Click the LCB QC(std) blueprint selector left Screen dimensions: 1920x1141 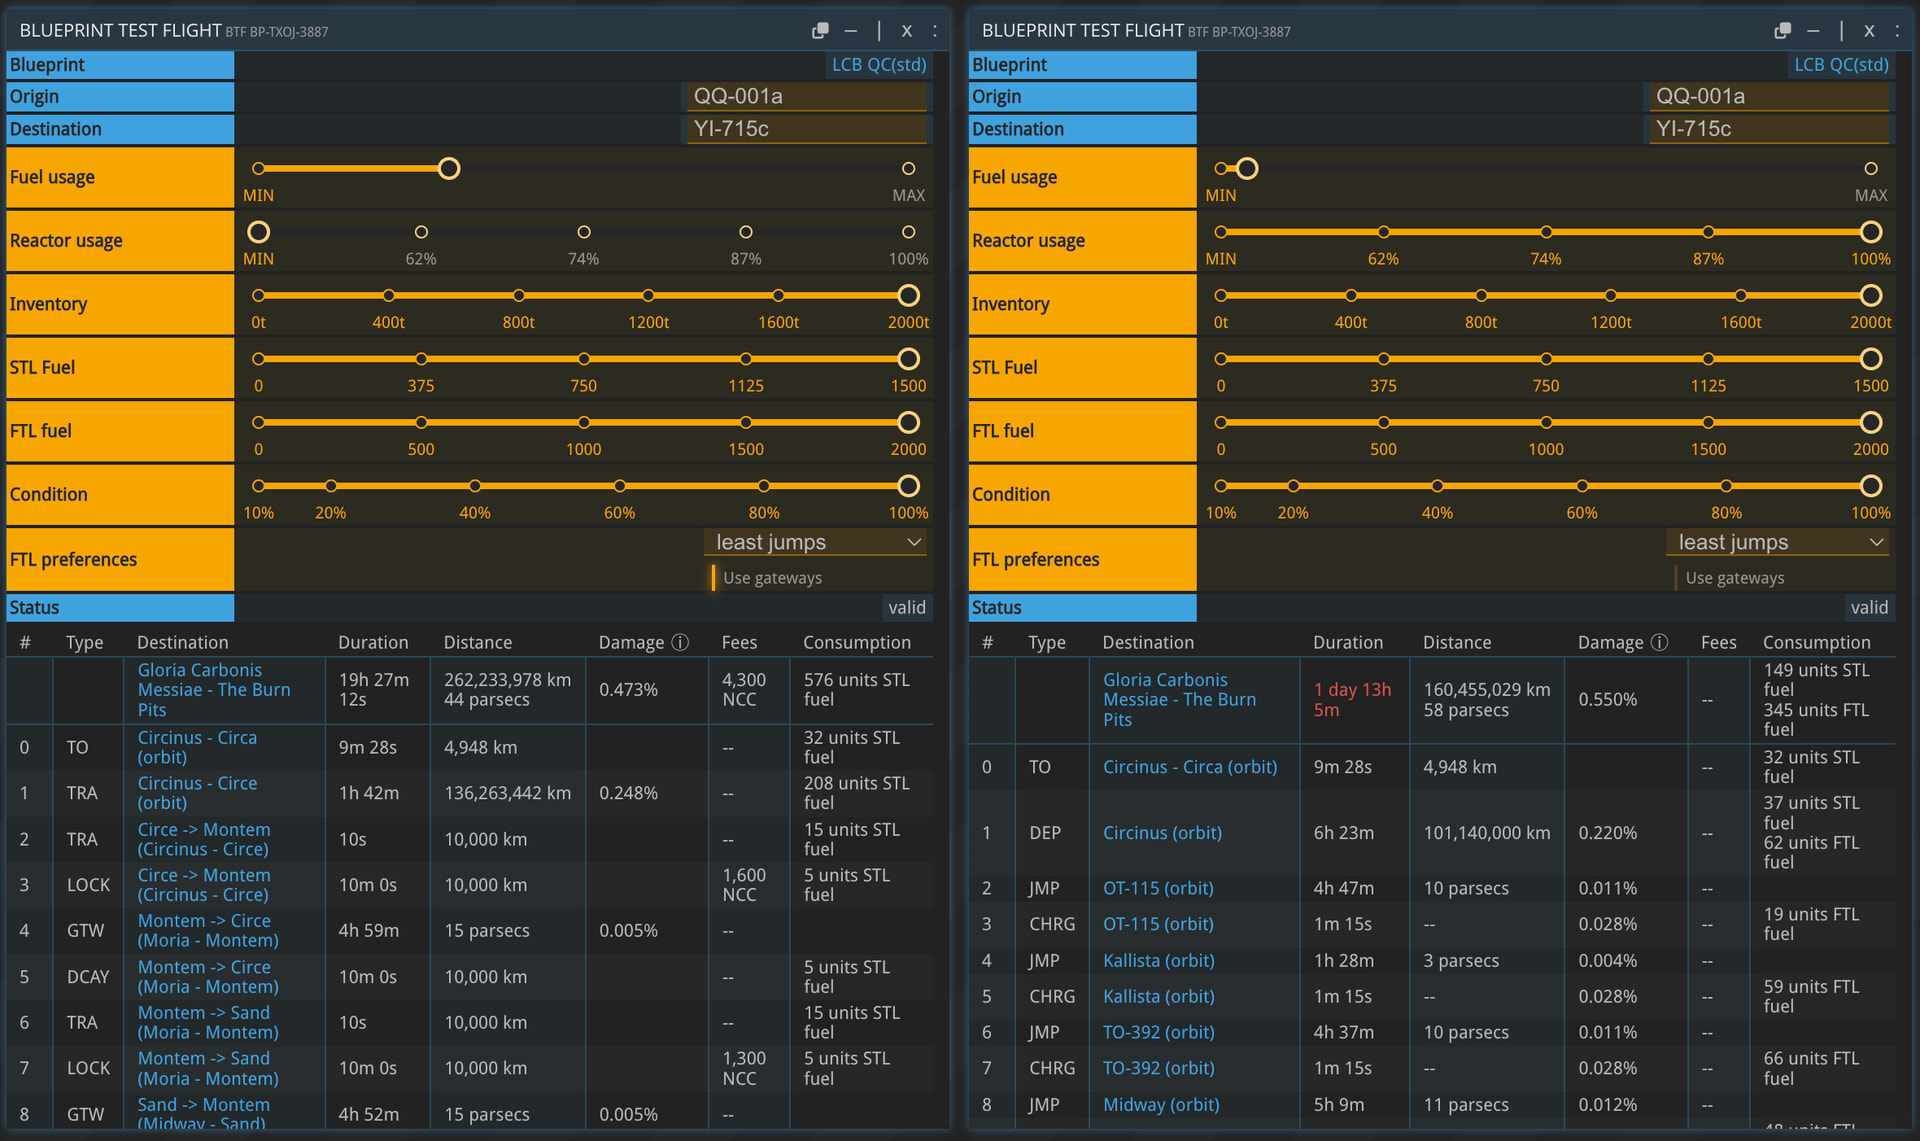878,65
